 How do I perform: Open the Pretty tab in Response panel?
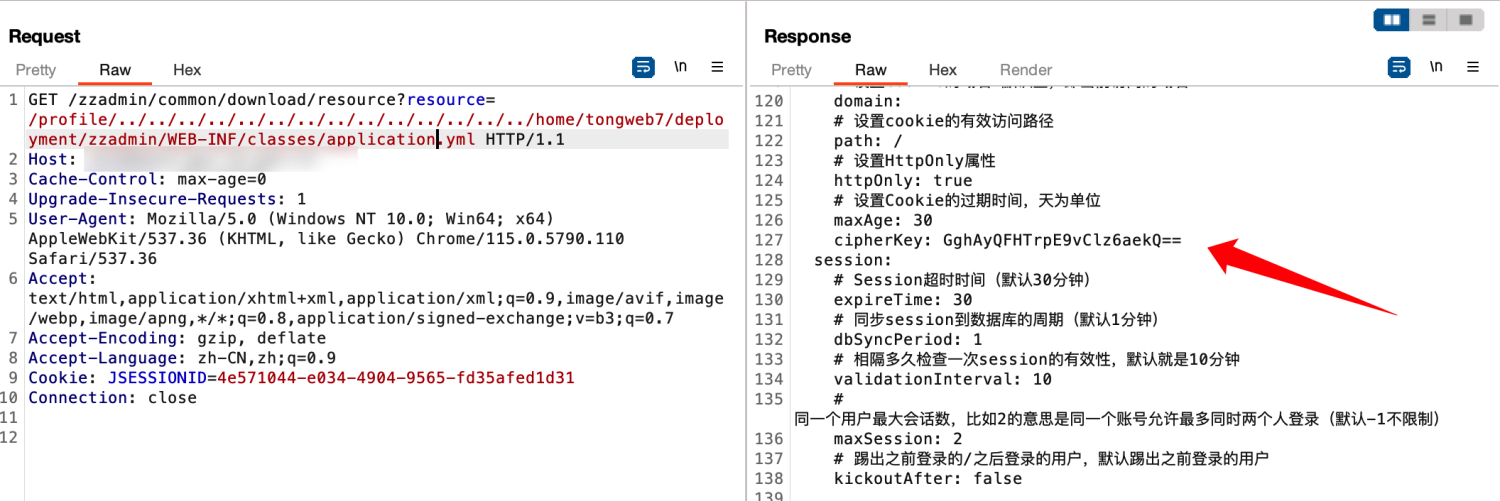click(791, 70)
